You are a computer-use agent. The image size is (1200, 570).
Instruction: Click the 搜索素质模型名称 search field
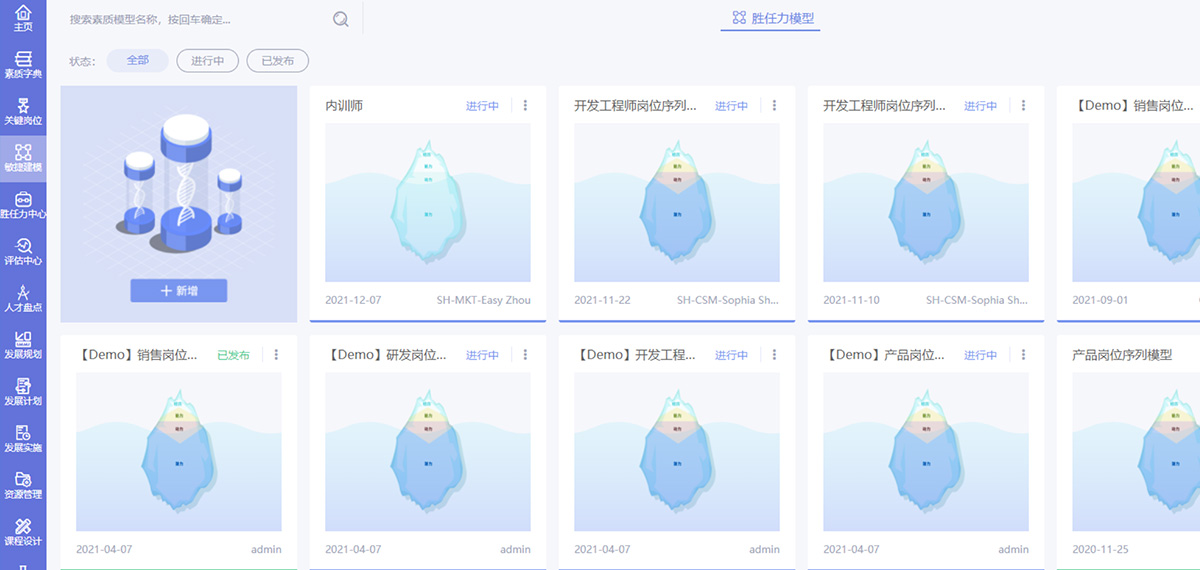(195, 19)
